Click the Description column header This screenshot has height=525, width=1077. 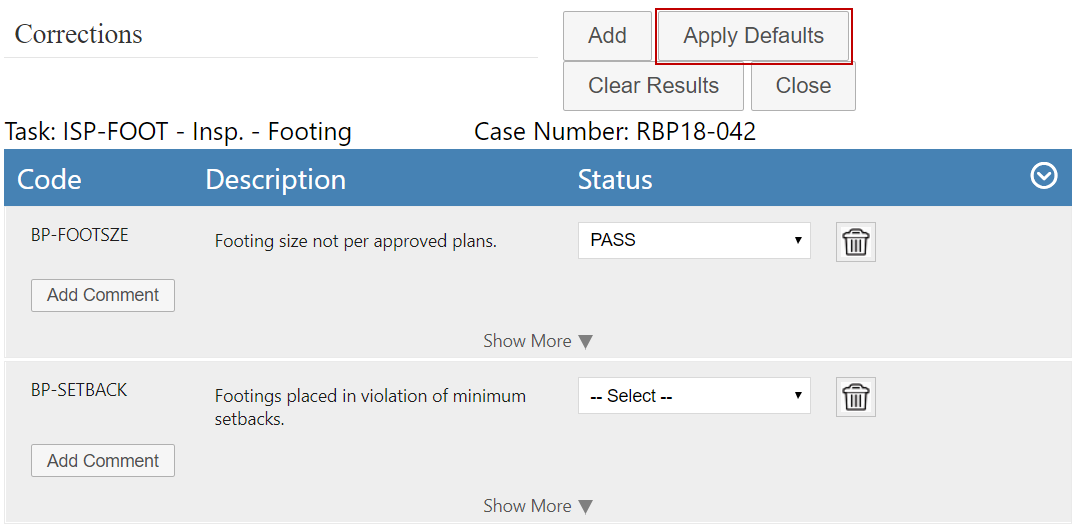pyautogui.click(x=275, y=179)
